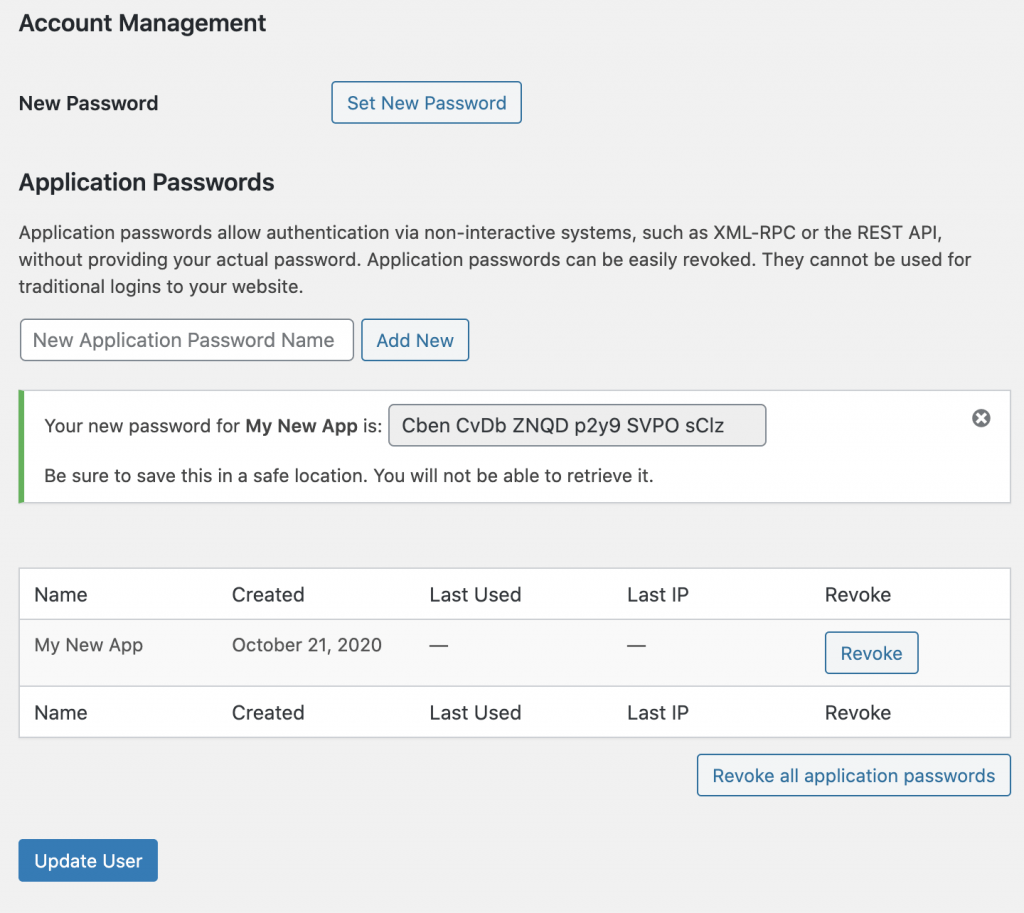This screenshot has width=1024, height=913.
Task: Dismiss the new password notice
Action: (981, 418)
